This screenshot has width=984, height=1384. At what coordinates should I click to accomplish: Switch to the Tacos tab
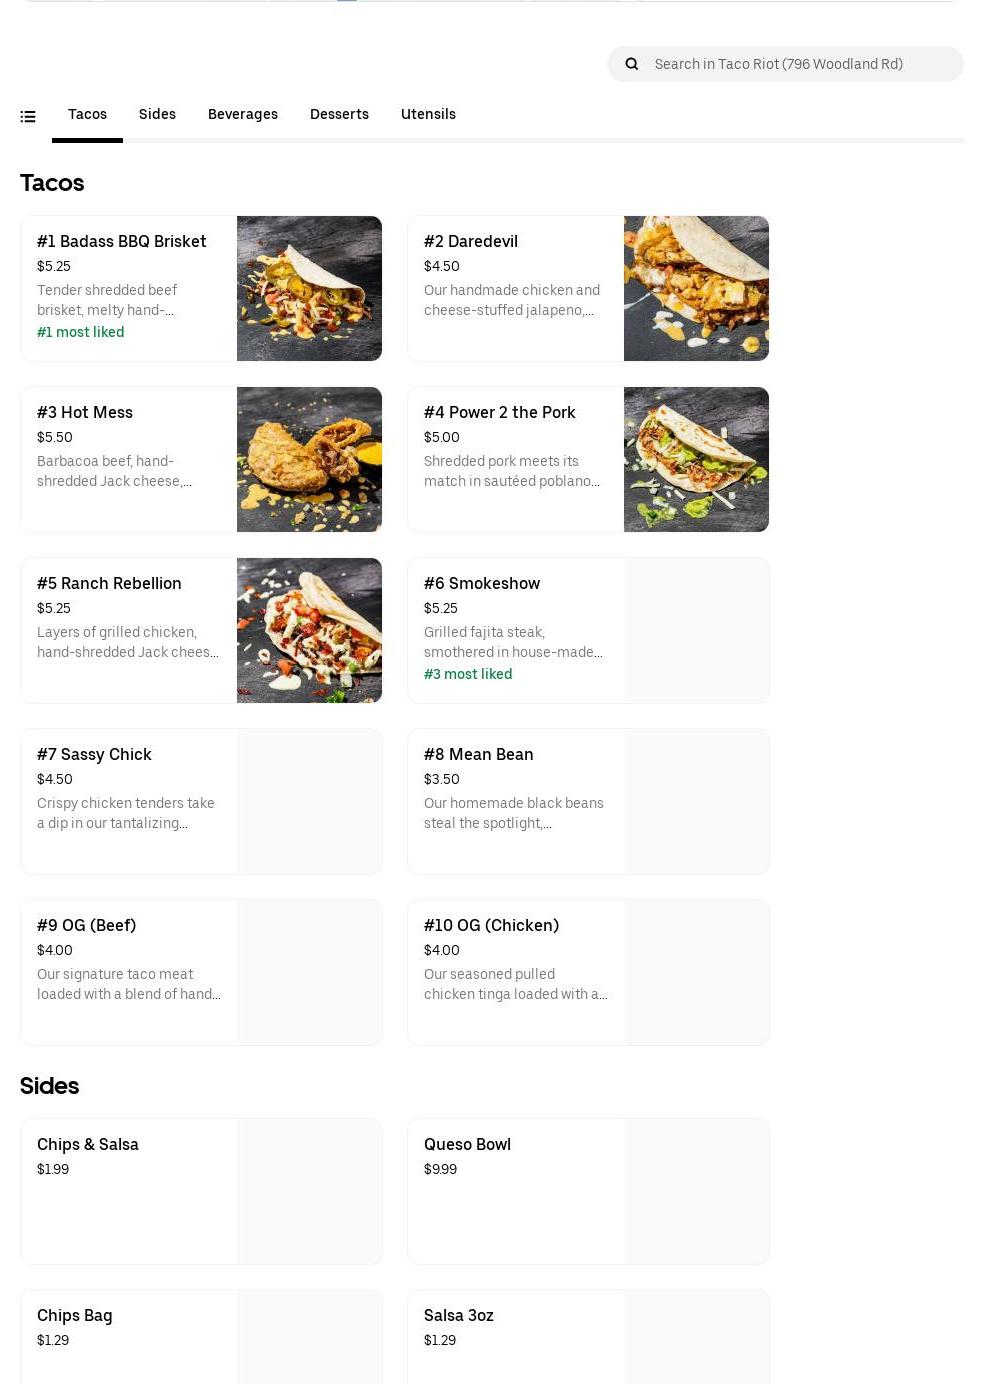click(x=87, y=114)
